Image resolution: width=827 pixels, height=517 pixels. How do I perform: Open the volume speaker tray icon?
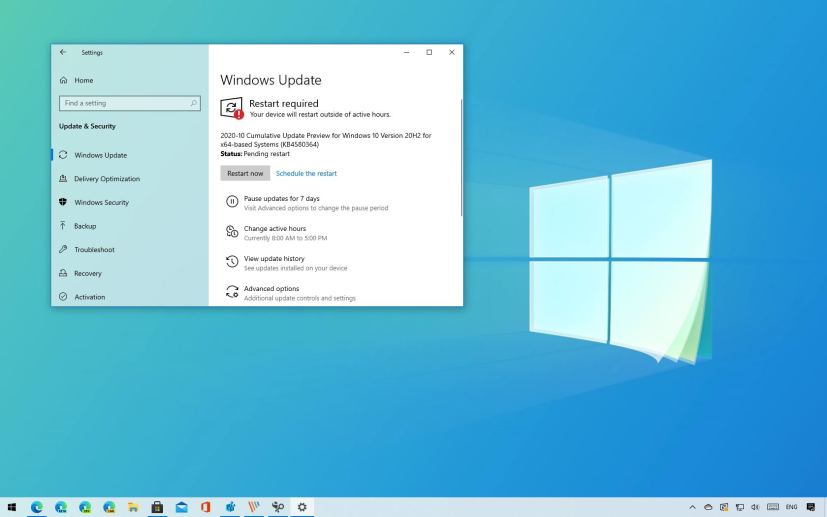(x=755, y=507)
